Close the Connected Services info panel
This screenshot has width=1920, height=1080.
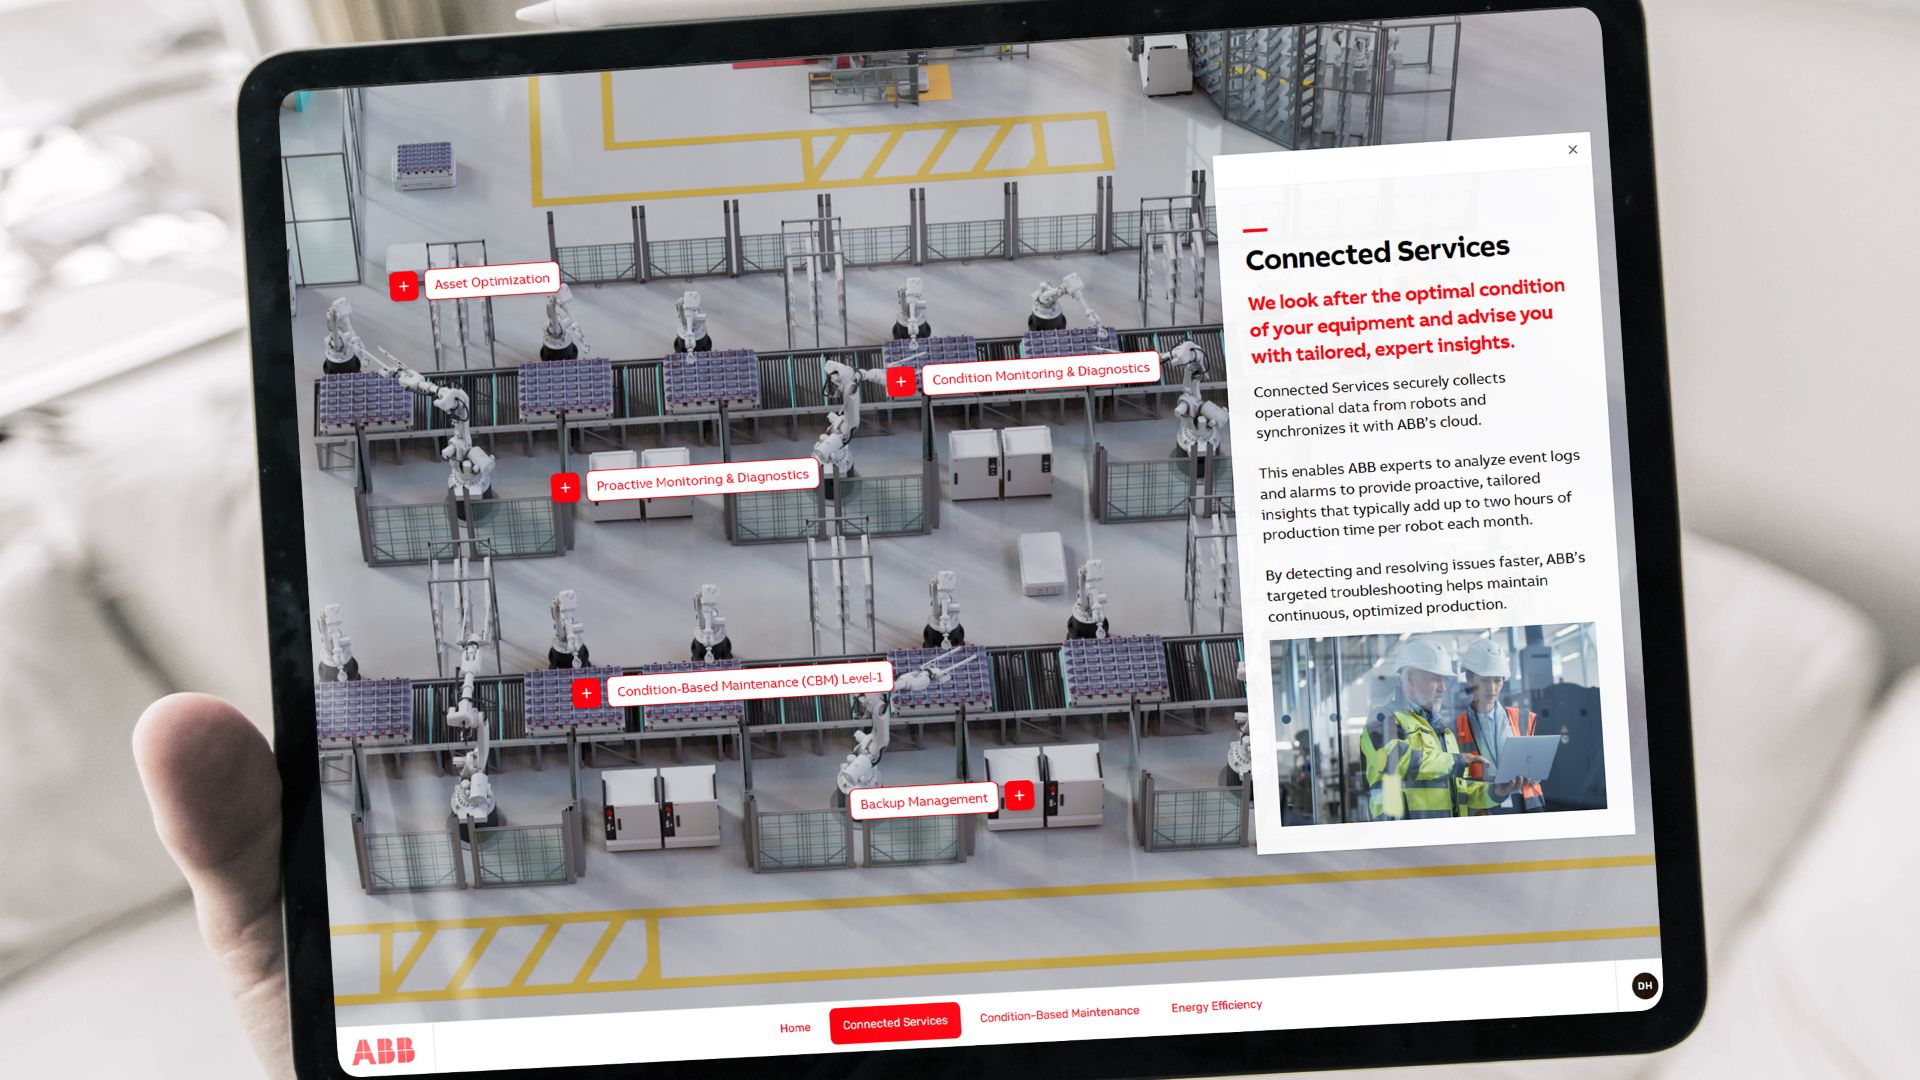point(1573,150)
